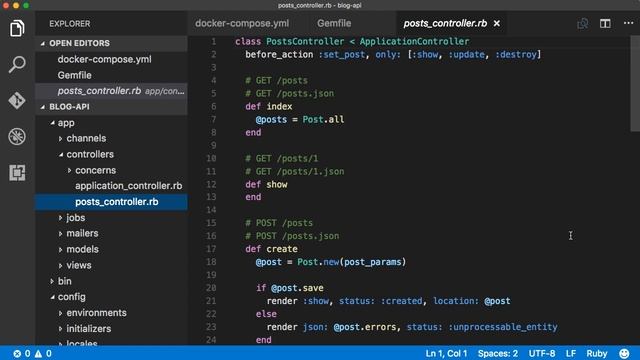Image resolution: width=640 pixels, height=360 pixels.
Task: Click '@posts = Post.all' code line
Action: pos(300,120)
